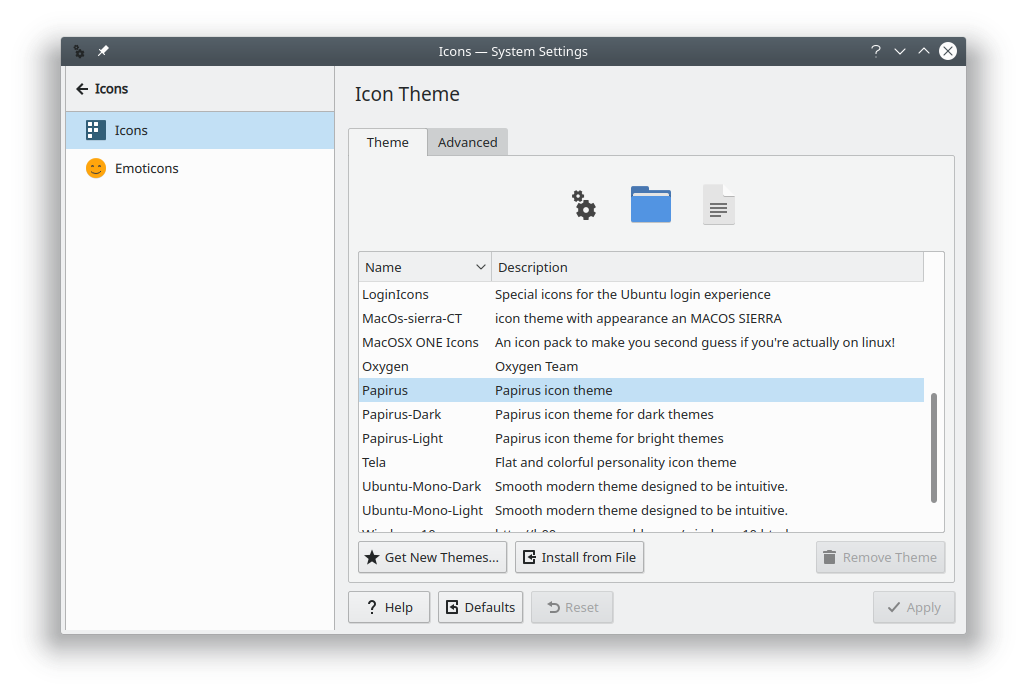Click the document preview icon
Image resolution: width=1027 pixels, height=695 pixels.
[717, 206]
